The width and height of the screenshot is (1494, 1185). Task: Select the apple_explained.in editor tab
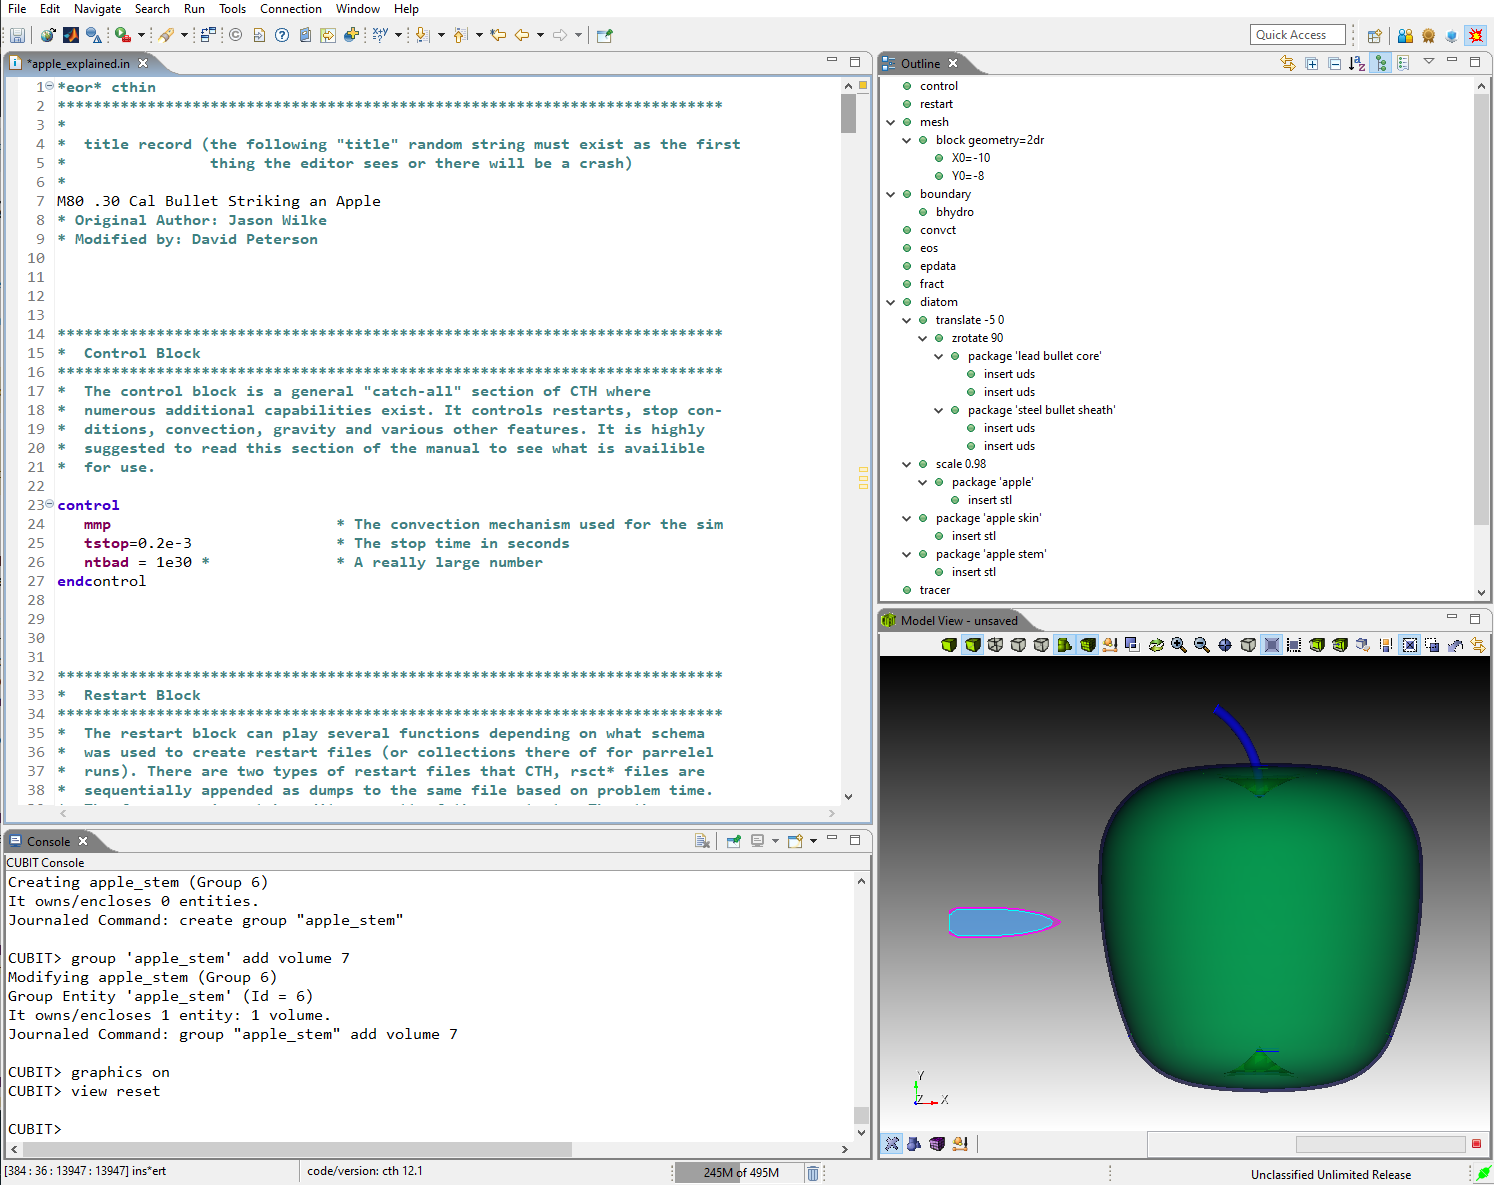click(78, 63)
